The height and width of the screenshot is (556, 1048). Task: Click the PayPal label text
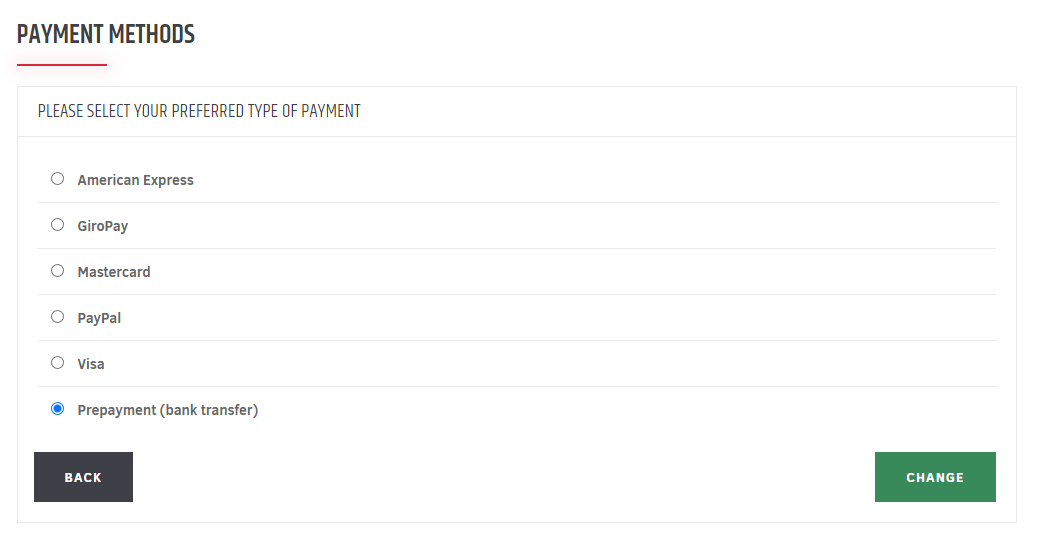[99, 318]
